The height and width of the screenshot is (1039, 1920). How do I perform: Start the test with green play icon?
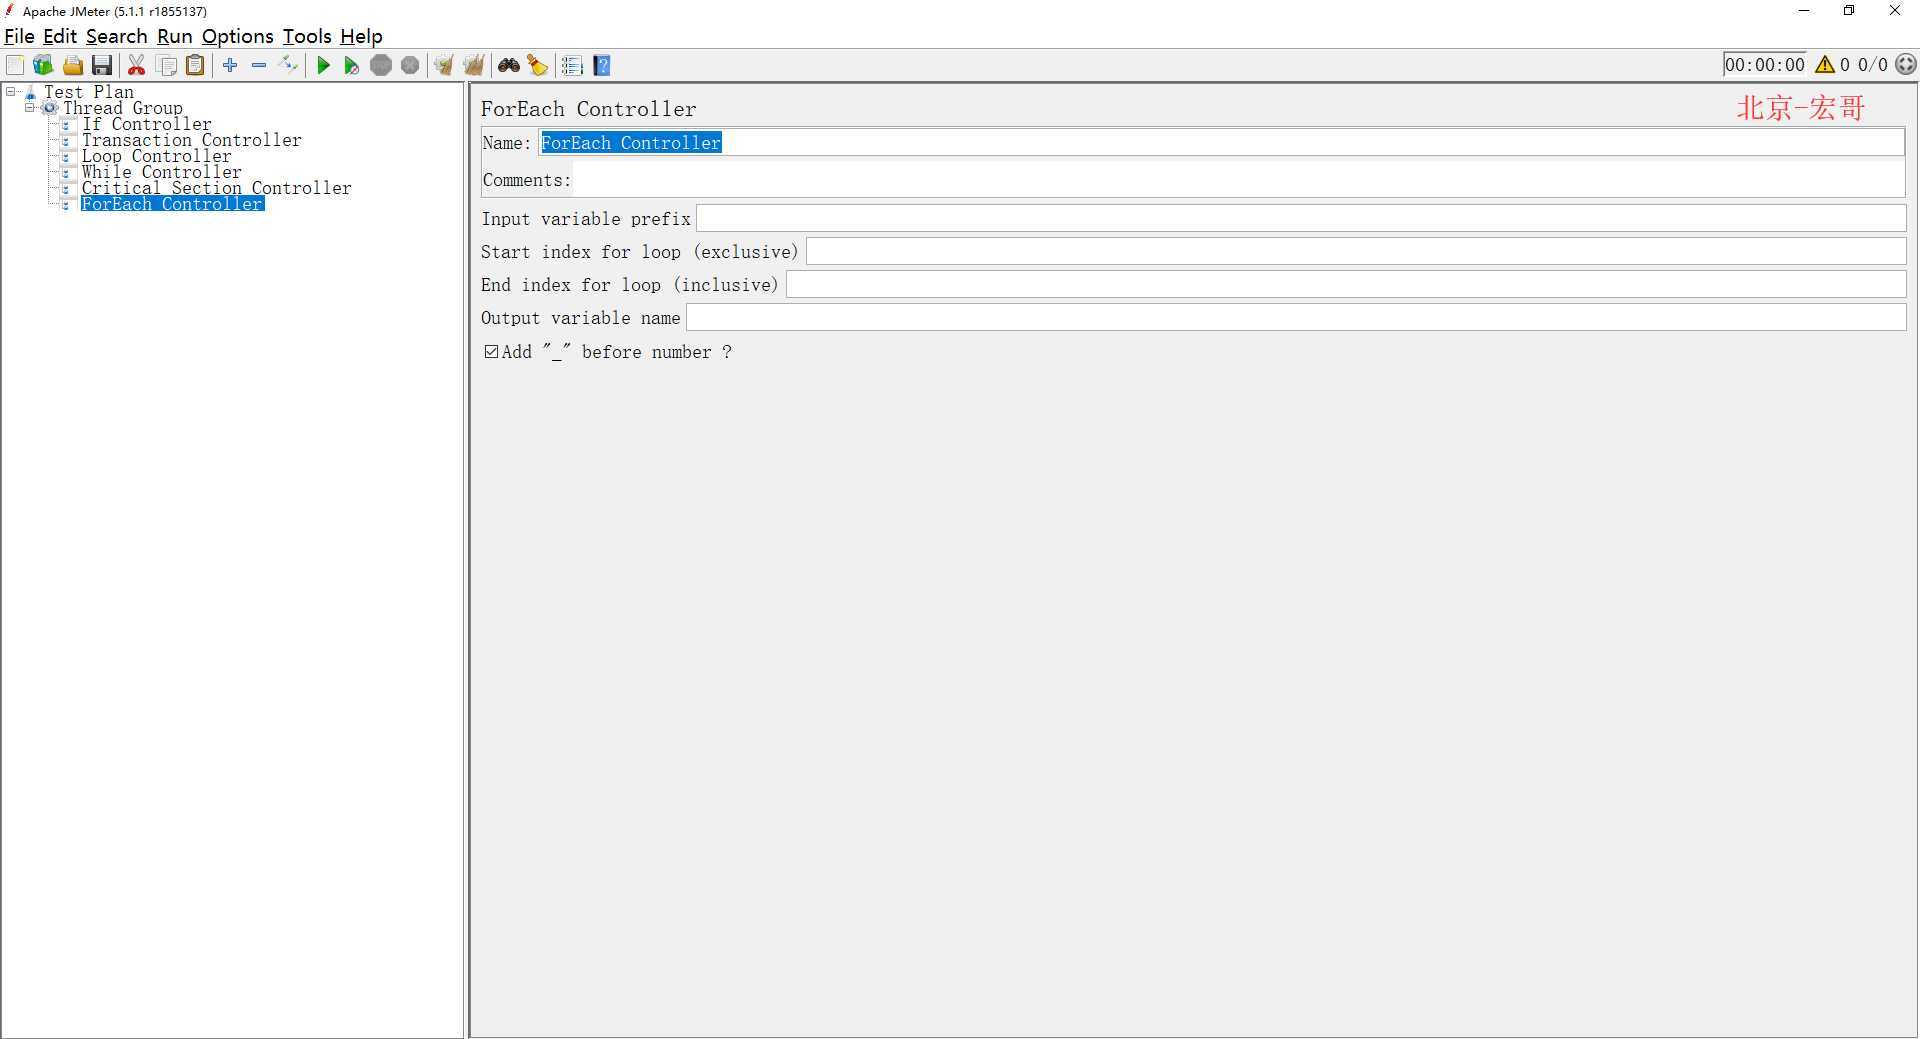point(323,66)
